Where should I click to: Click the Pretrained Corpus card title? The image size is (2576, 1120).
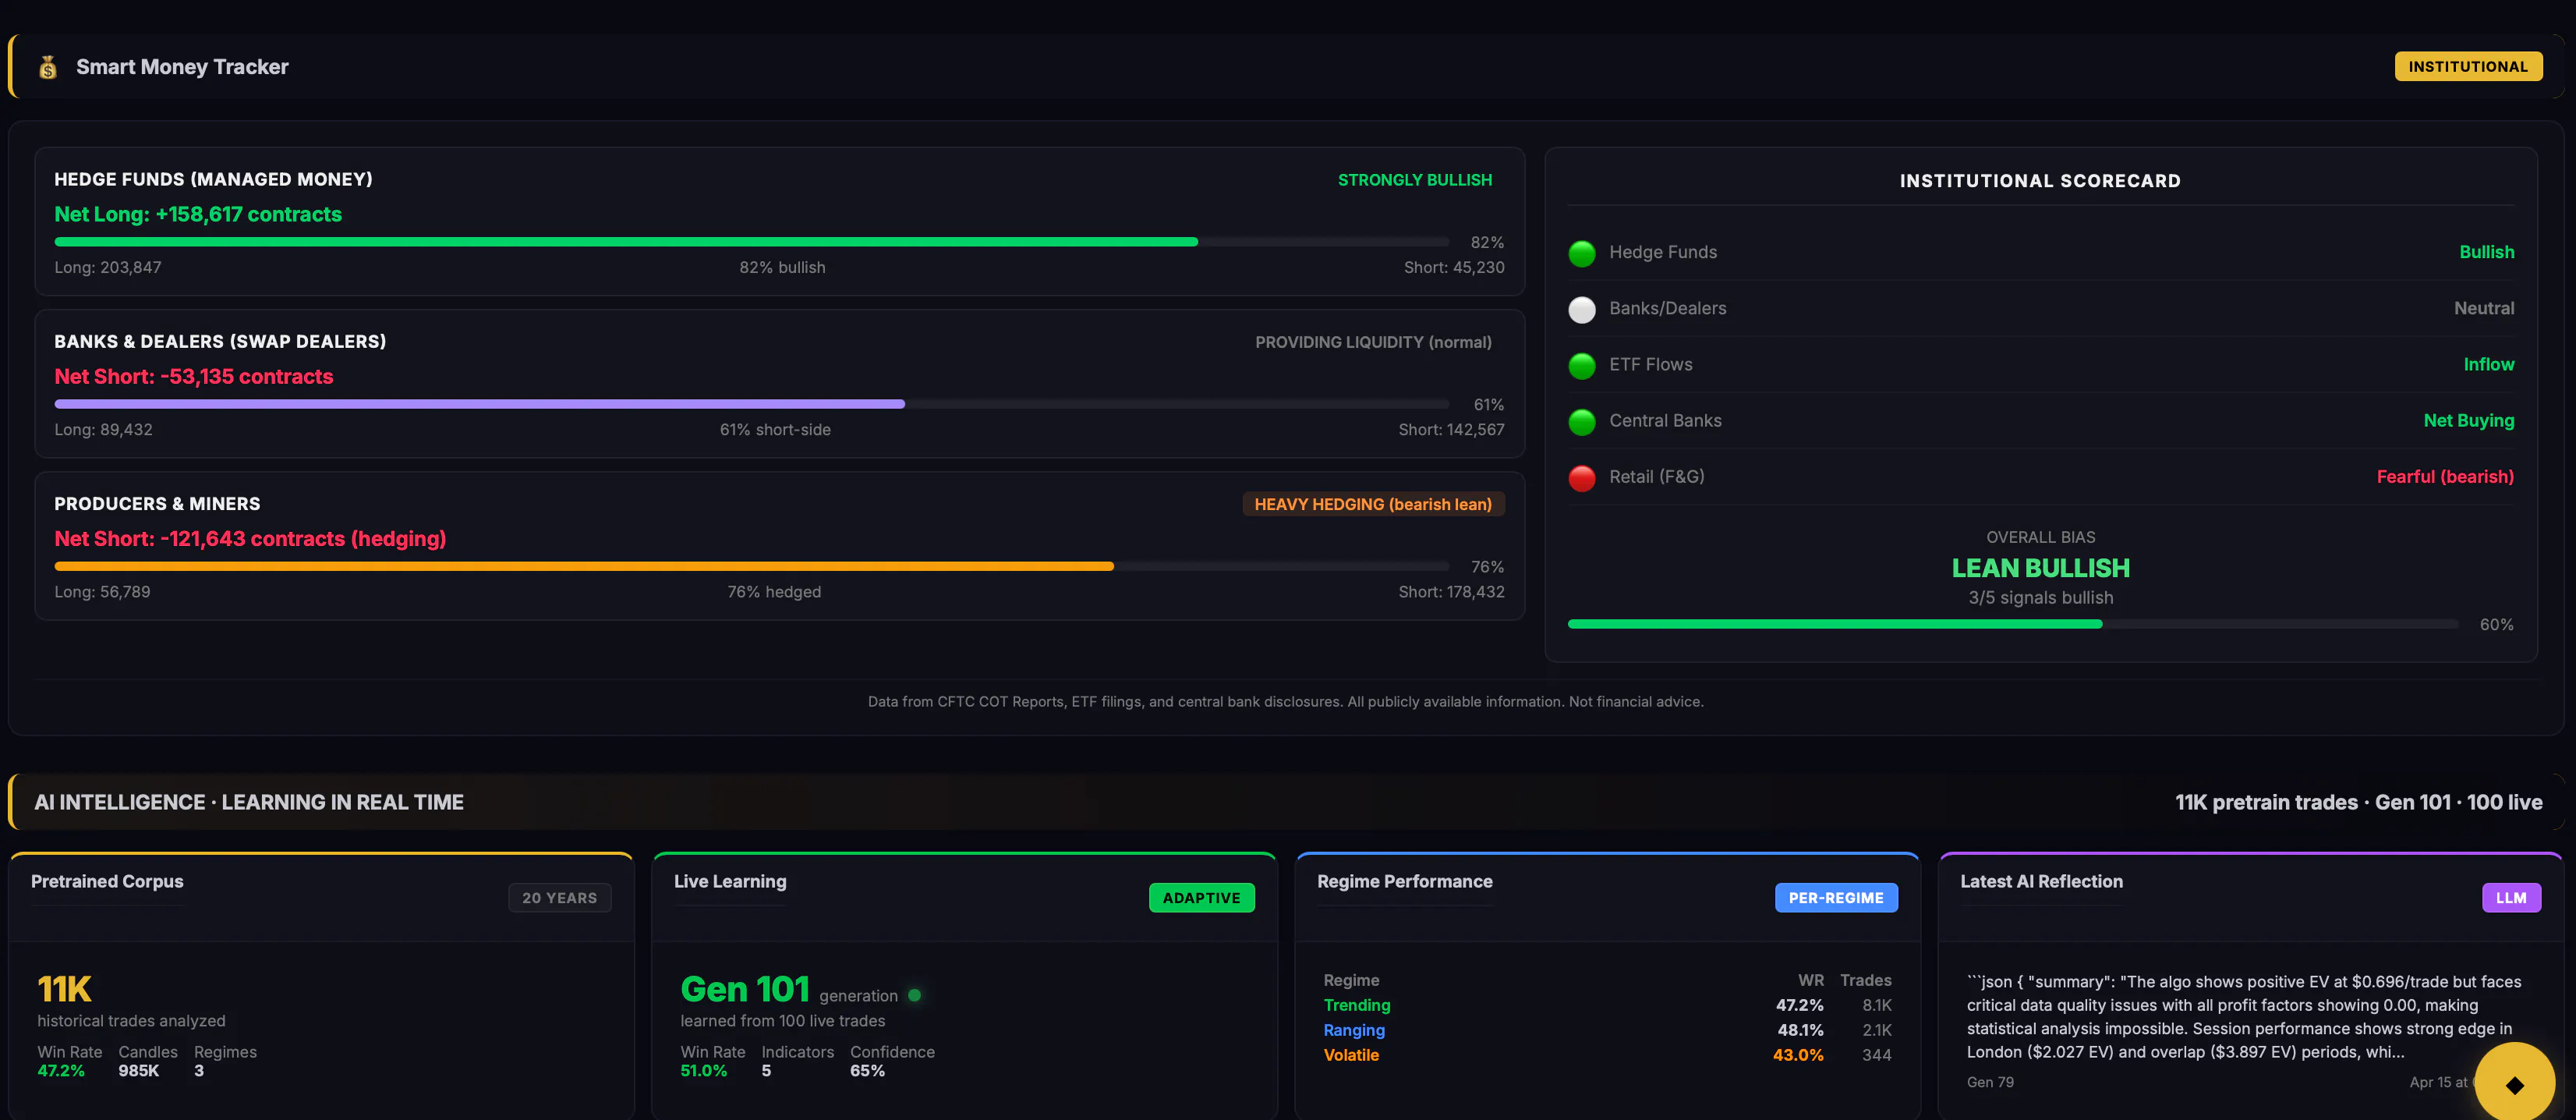pyautogui.click(x=107, y=881)
